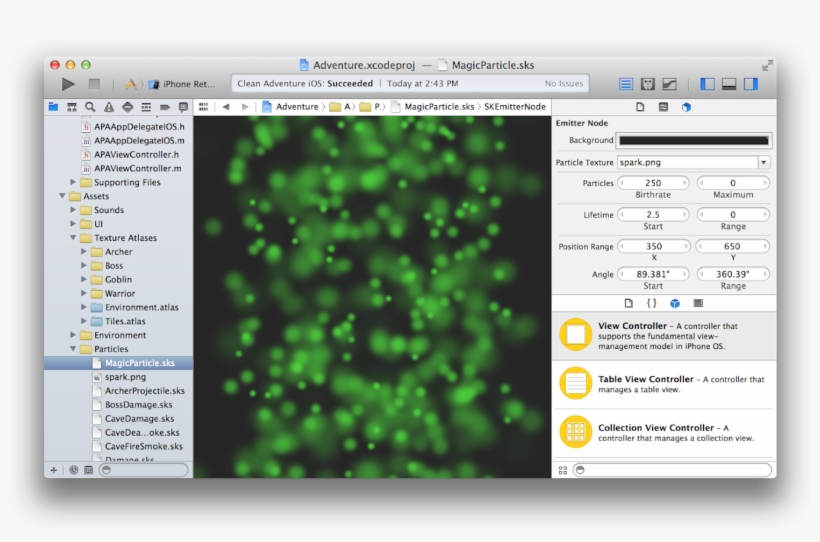The height and width of the screenshot is (542, 820).
Task: Open the Media library
Action: tap(698, 303)
